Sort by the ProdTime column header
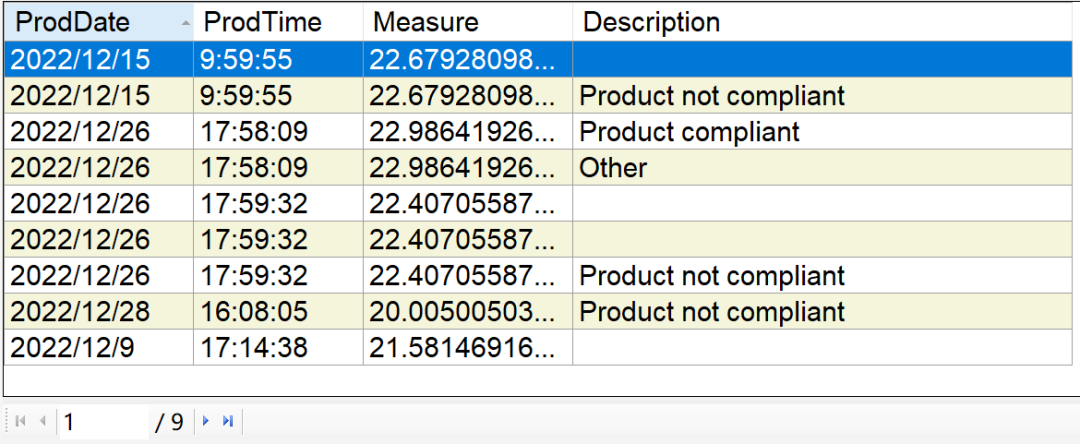This screenshot has width=1080, height=444. pyautogui.click(x=263, y=22)
